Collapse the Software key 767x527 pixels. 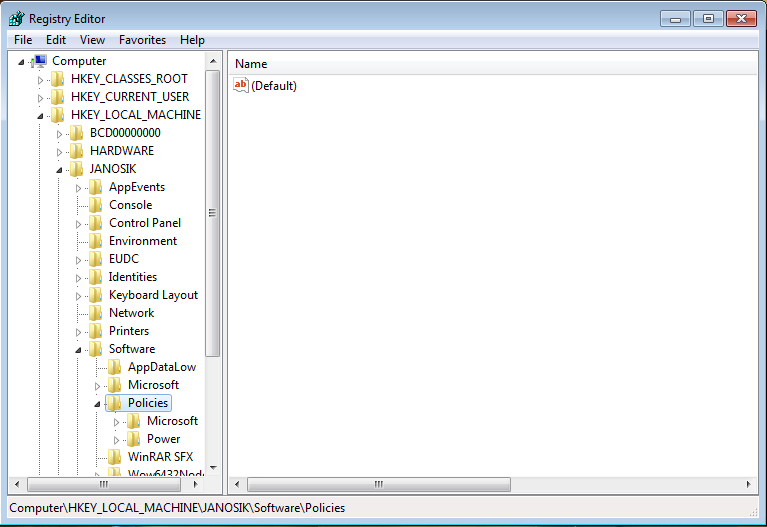[x=79, y=350]
